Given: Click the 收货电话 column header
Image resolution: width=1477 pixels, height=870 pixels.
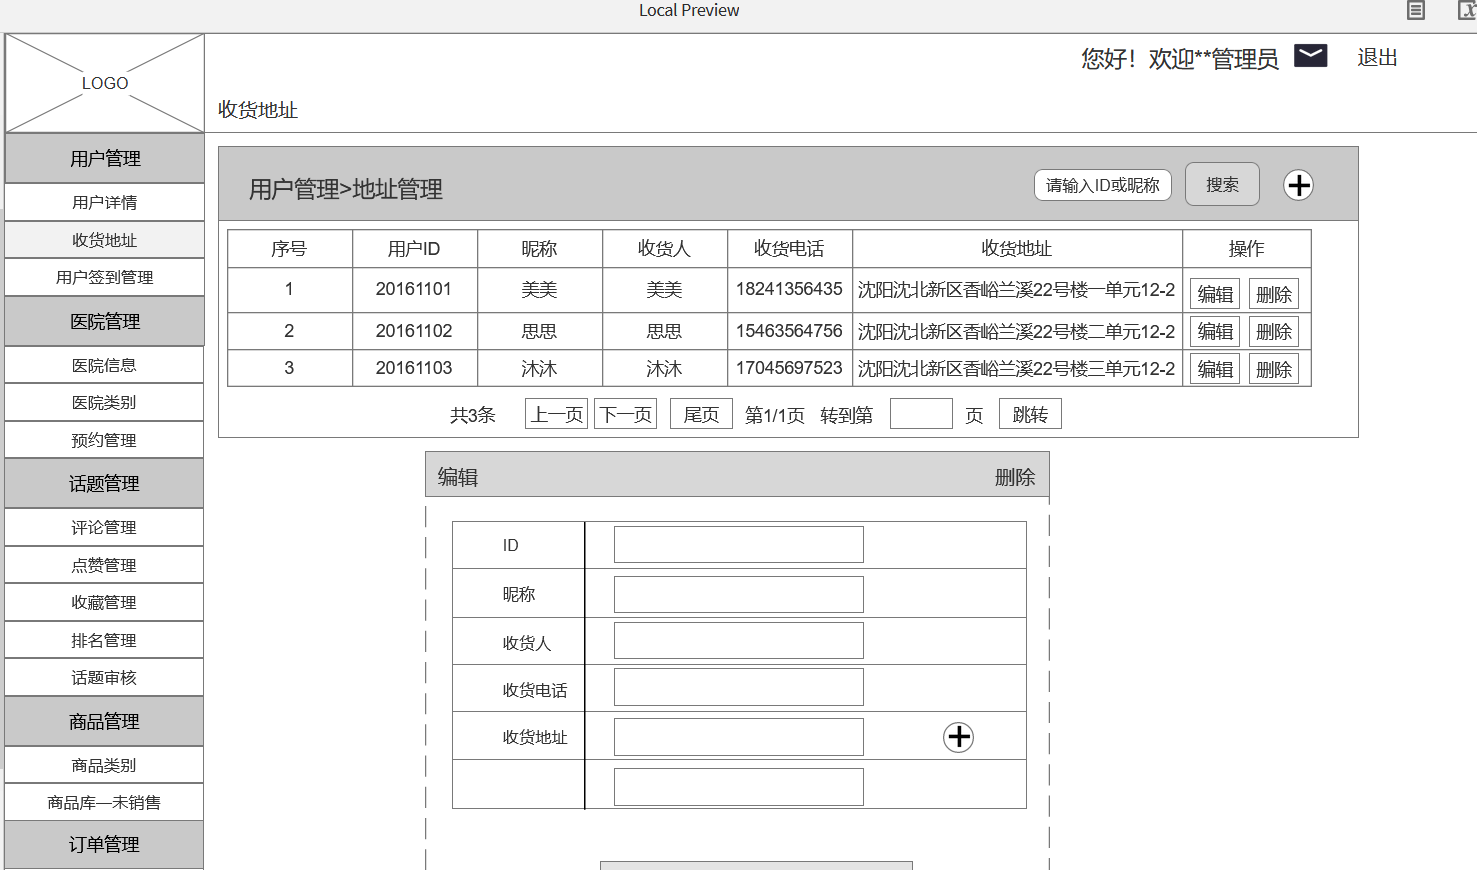Looking at the screenshot, I should click(x=789, y=249).
